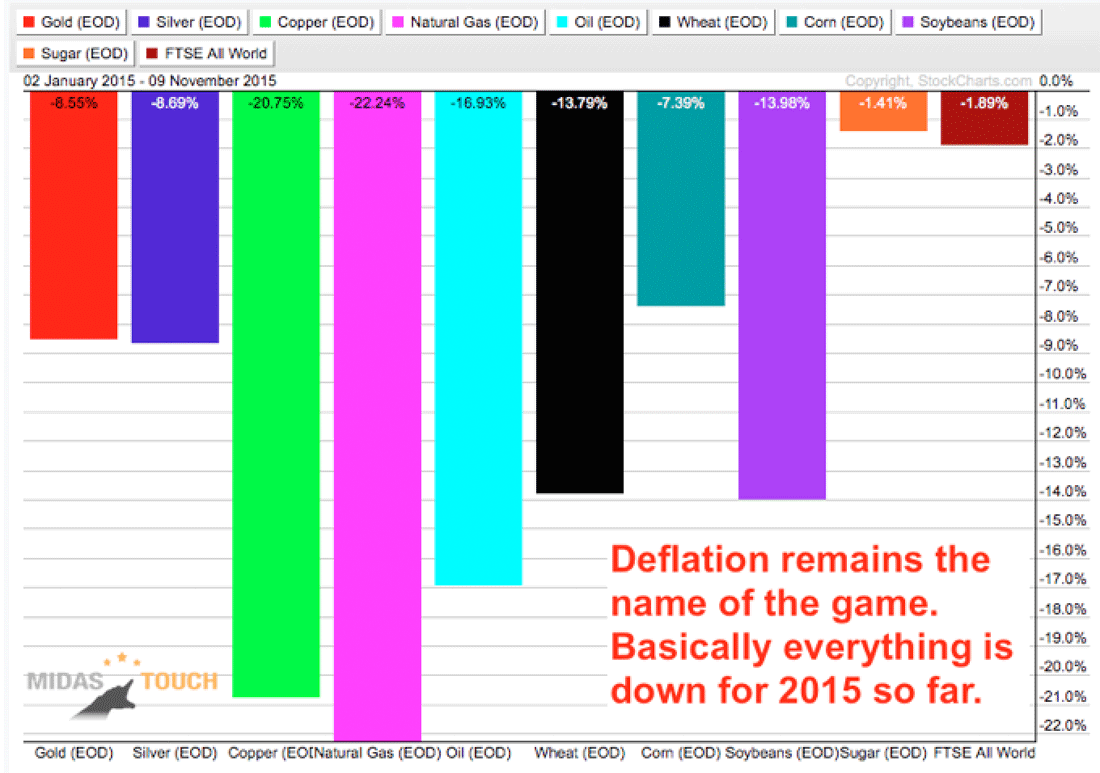Click the teal Corn bar
The height and width of the screenshot is (773, 1100).
(x=680, y=199)
